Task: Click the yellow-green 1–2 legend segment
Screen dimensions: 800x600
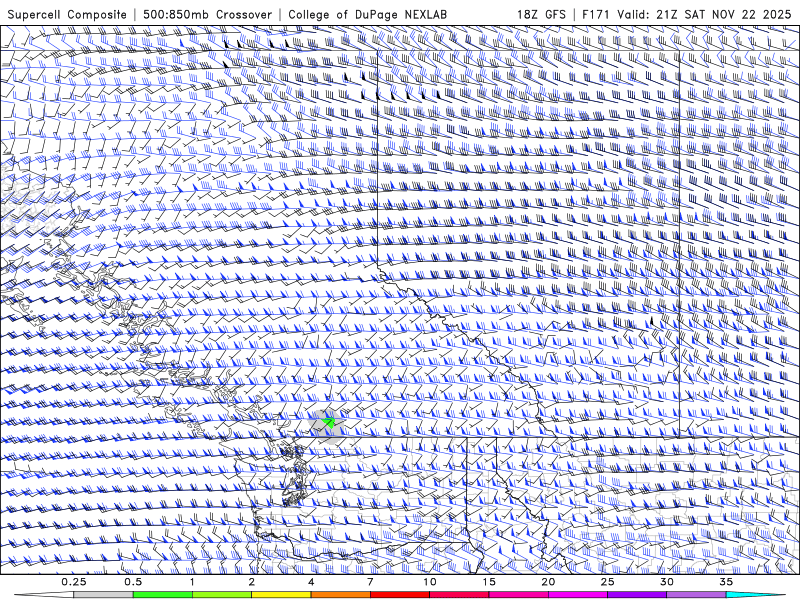Action: click(222, 594)
